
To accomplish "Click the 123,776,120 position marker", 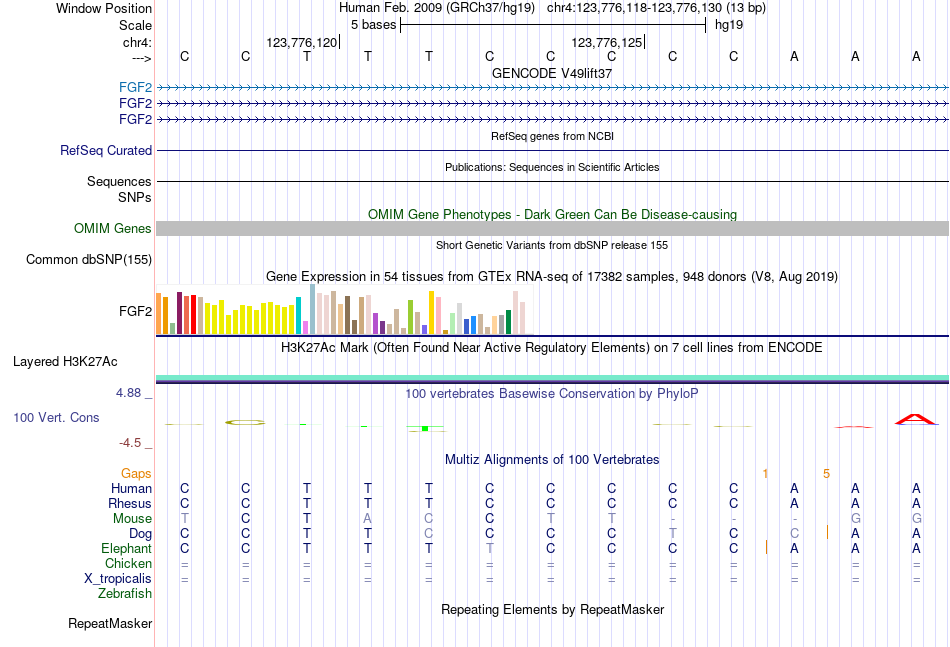I will pyautogui.click(x=302, y=42).
